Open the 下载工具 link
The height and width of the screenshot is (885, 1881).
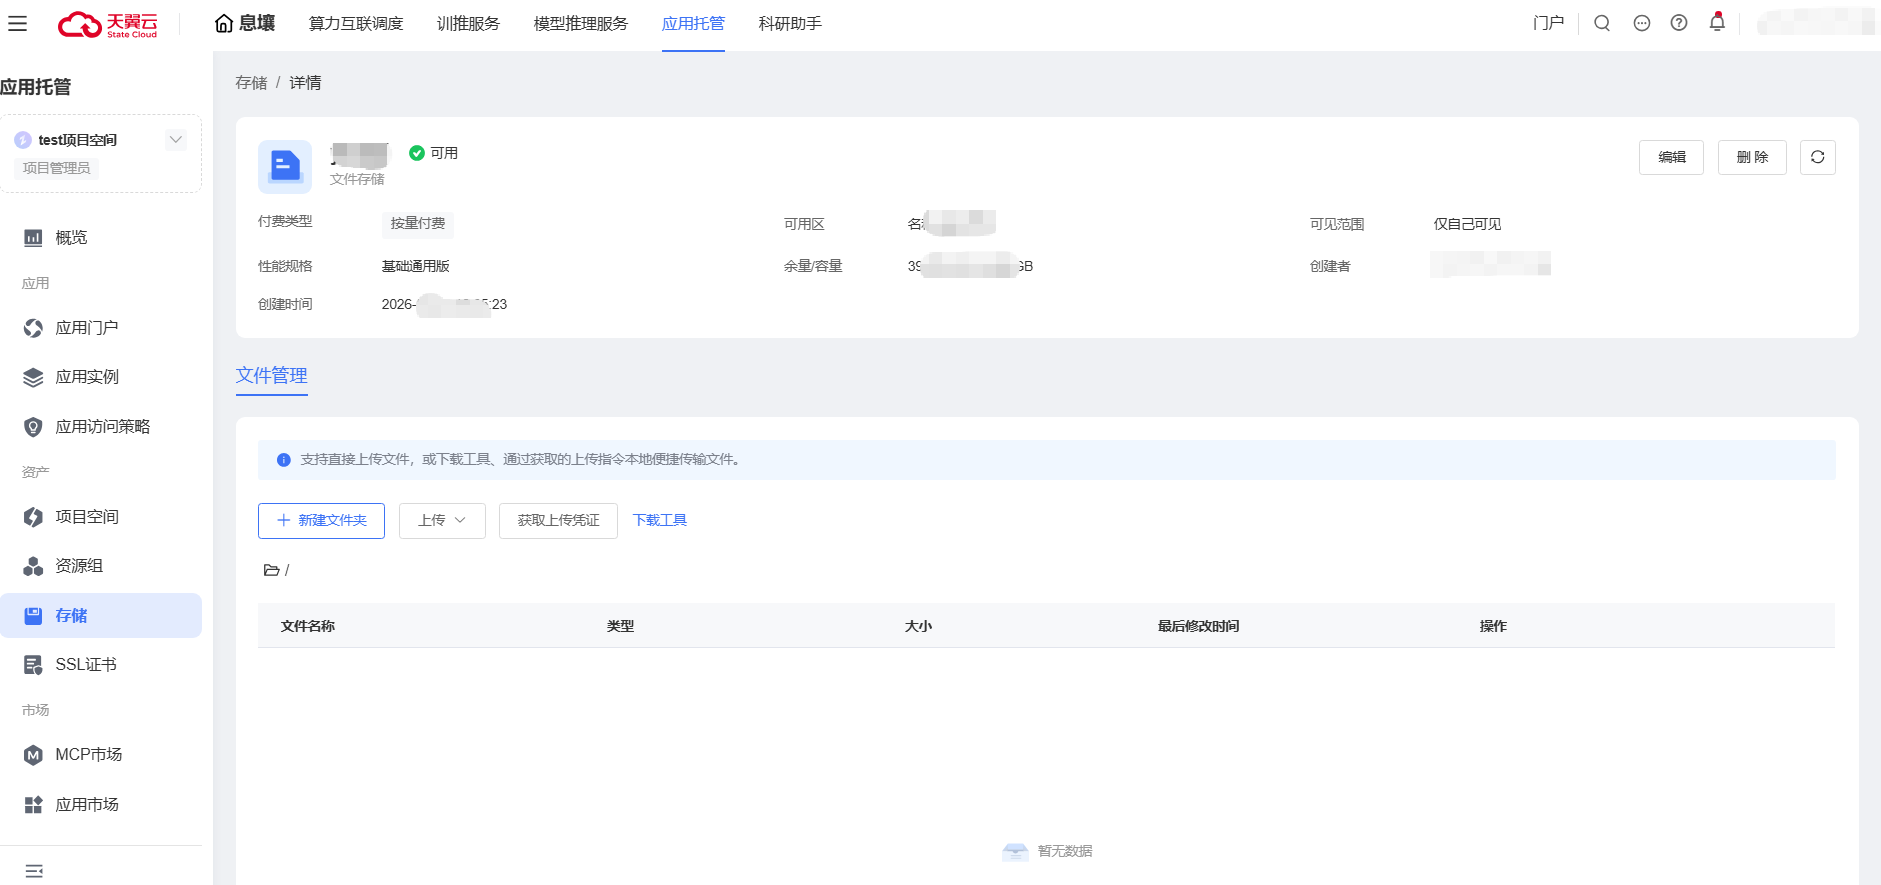click(659, 520)
